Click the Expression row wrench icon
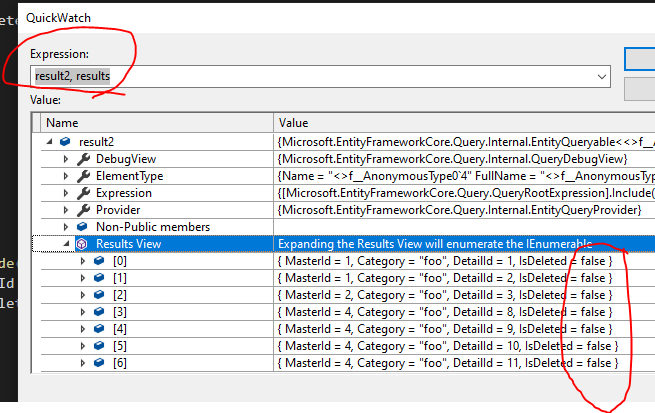The image size is (655, 413). click(83, 193)
